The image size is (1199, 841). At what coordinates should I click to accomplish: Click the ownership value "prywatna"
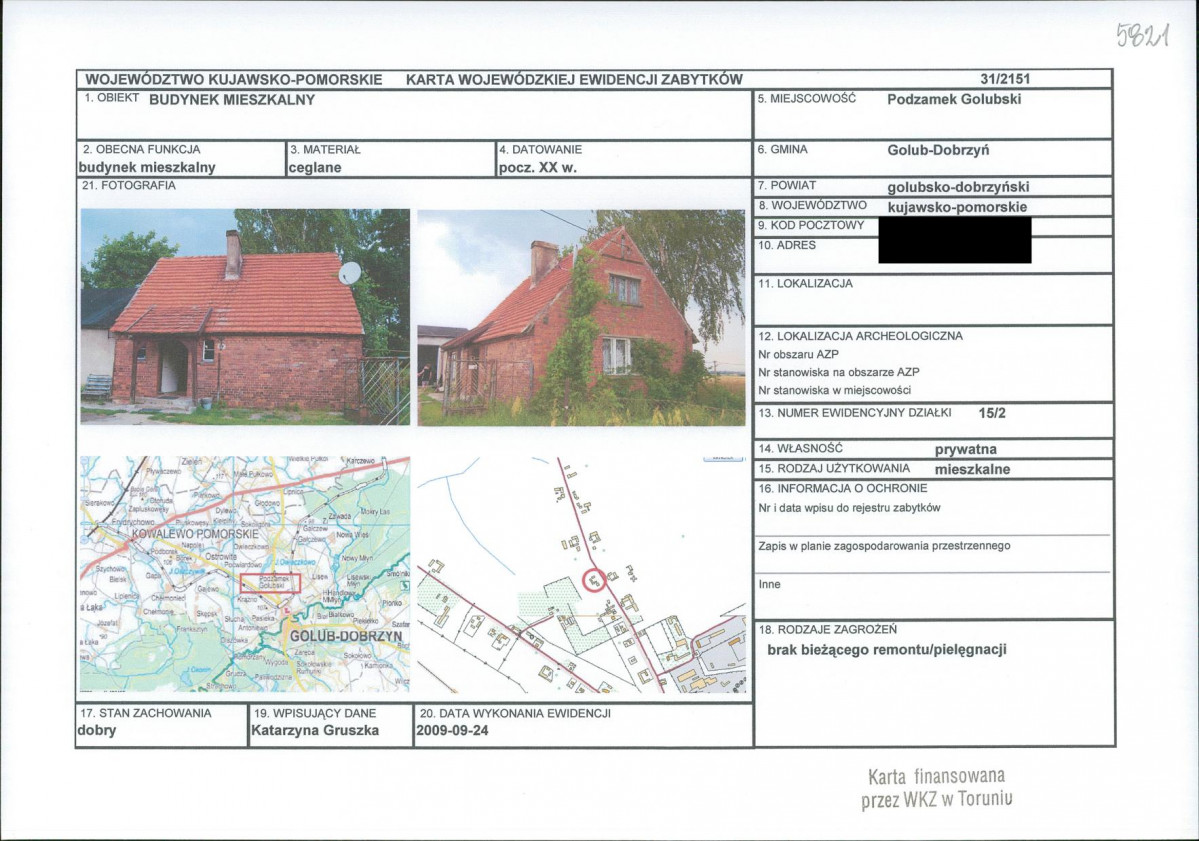(x=966, y=450)
